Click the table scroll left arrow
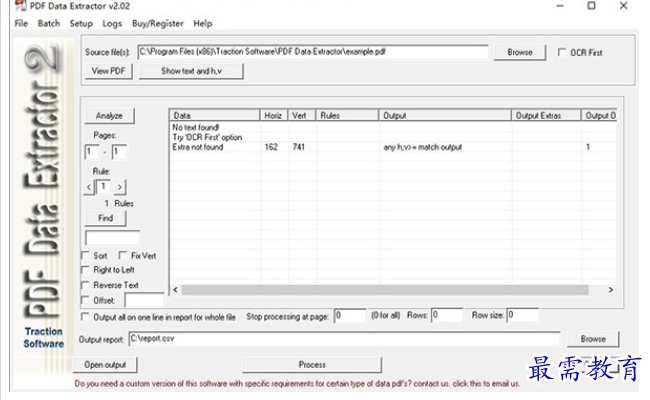 tap(175, 290)
